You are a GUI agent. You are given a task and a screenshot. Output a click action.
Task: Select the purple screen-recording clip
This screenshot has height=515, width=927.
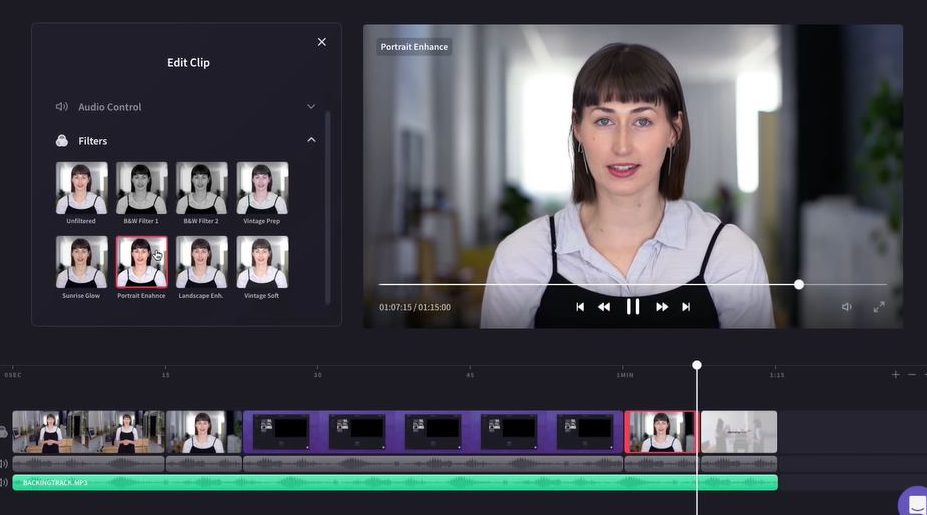pyautogui.click(x=433, y=432)
